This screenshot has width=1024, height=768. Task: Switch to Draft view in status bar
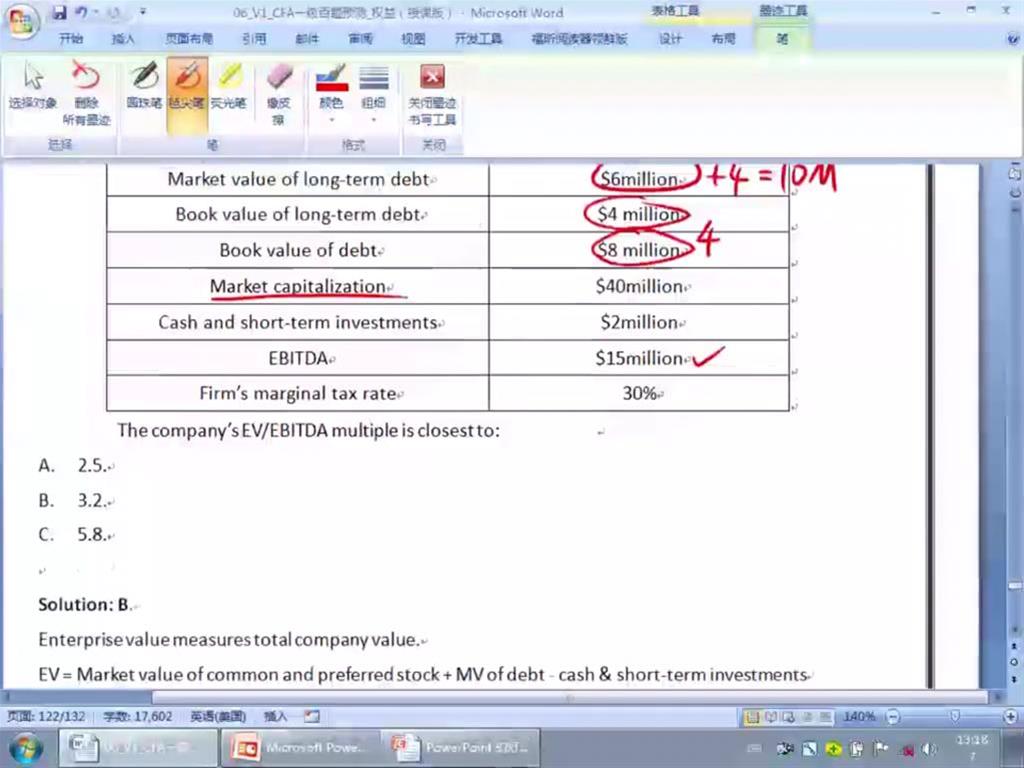pos(824,717)
